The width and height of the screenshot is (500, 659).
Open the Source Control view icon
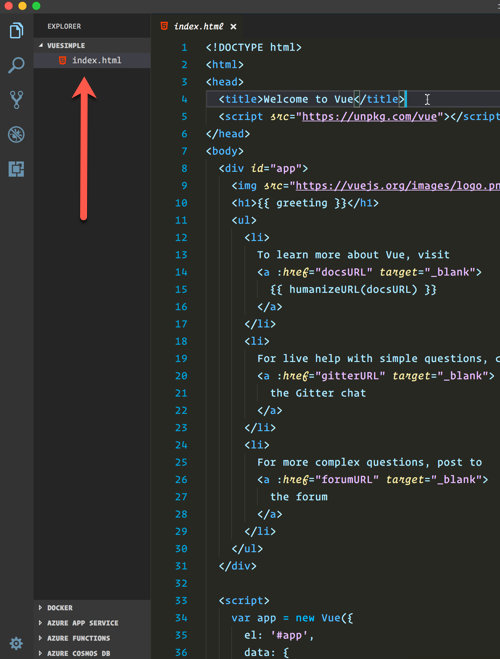(x=16, y=100)
